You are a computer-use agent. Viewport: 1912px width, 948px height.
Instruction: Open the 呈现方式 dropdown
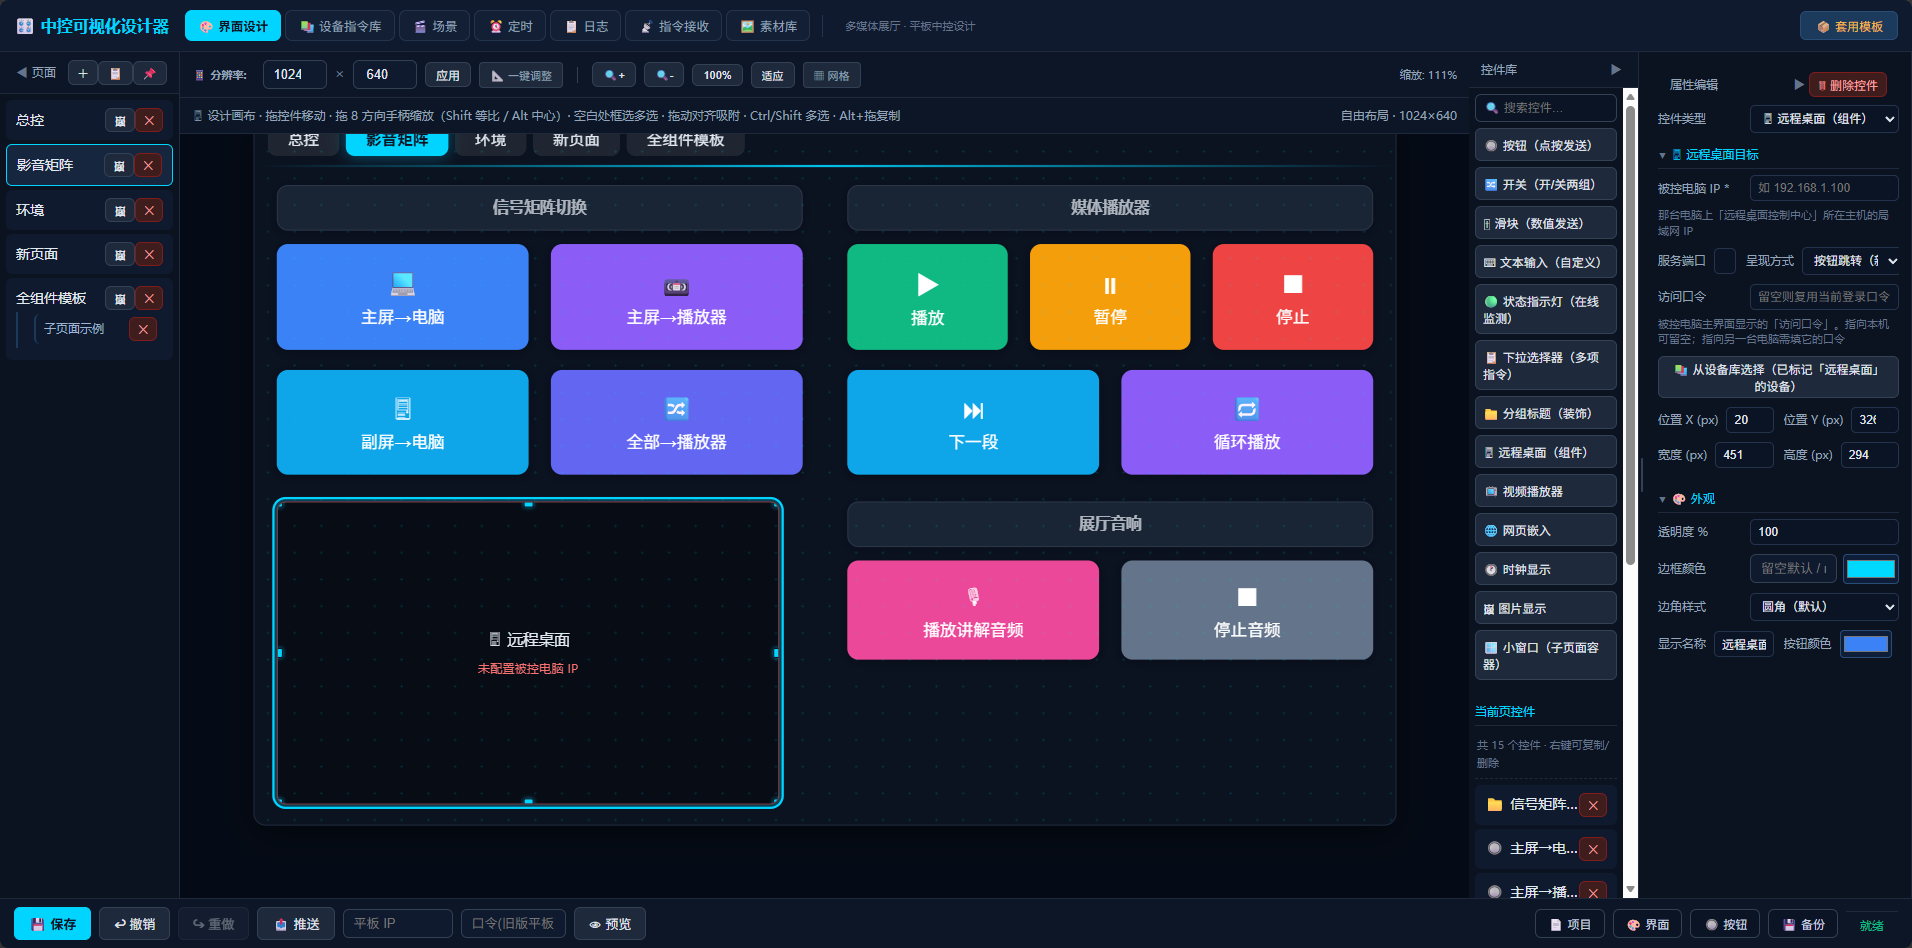pyautogui.click(x=1850, y=260)
